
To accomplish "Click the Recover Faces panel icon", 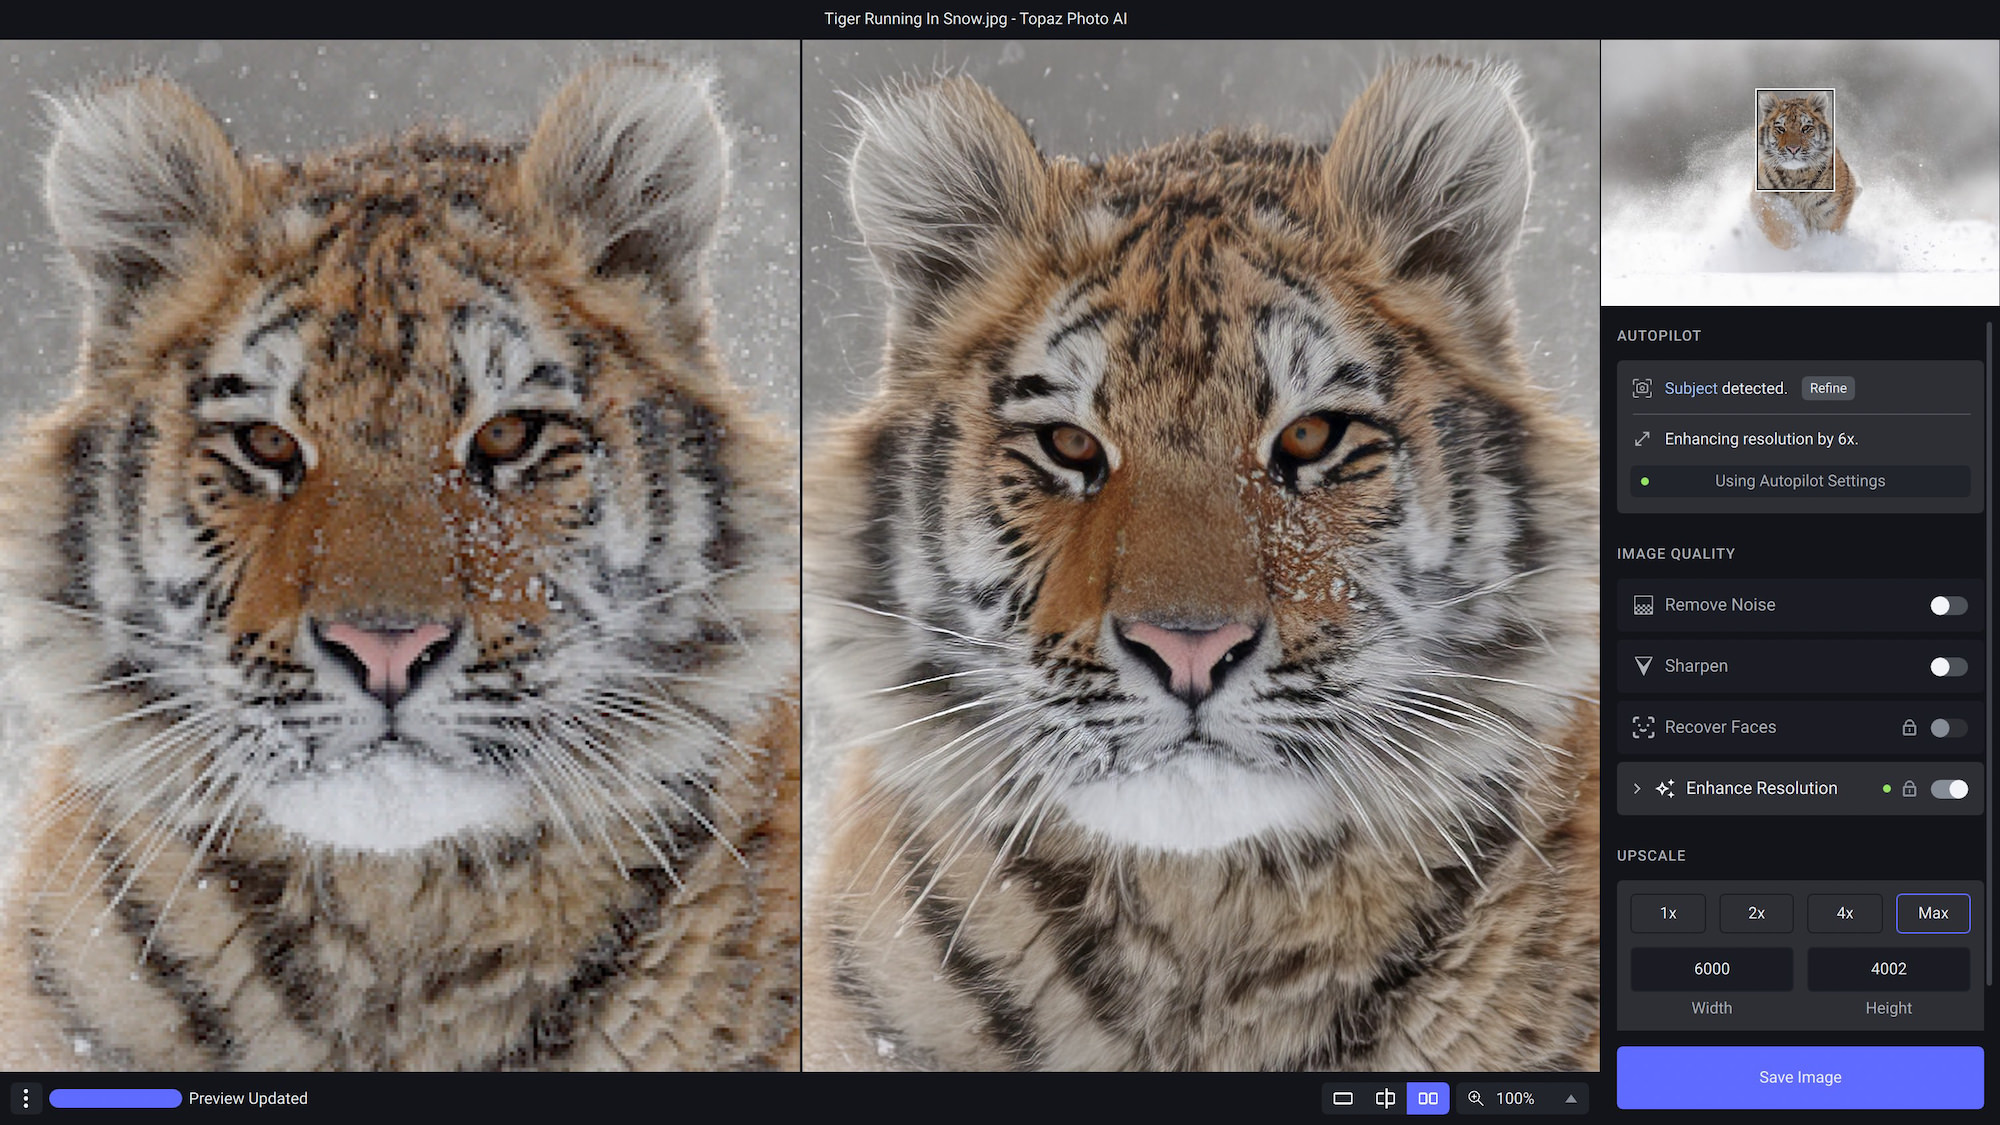I will 1643,727.
